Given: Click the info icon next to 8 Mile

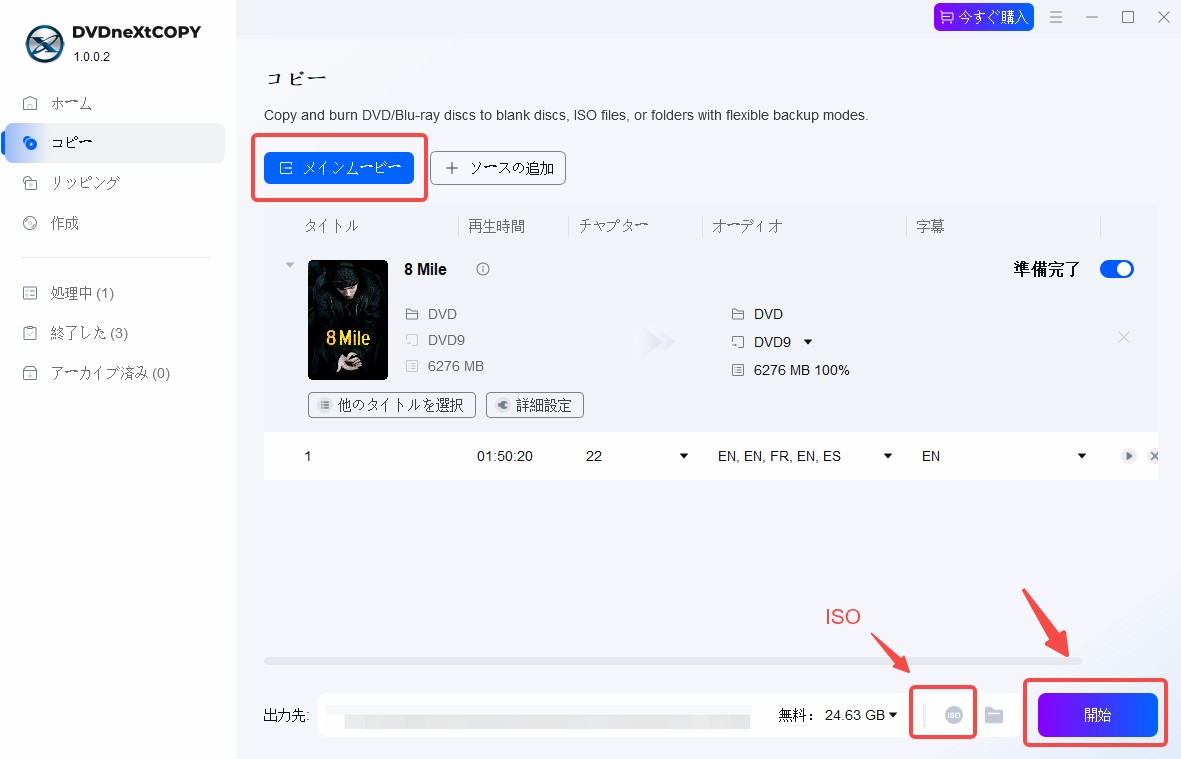Looking at the screenshot, I should coord(483,270).
